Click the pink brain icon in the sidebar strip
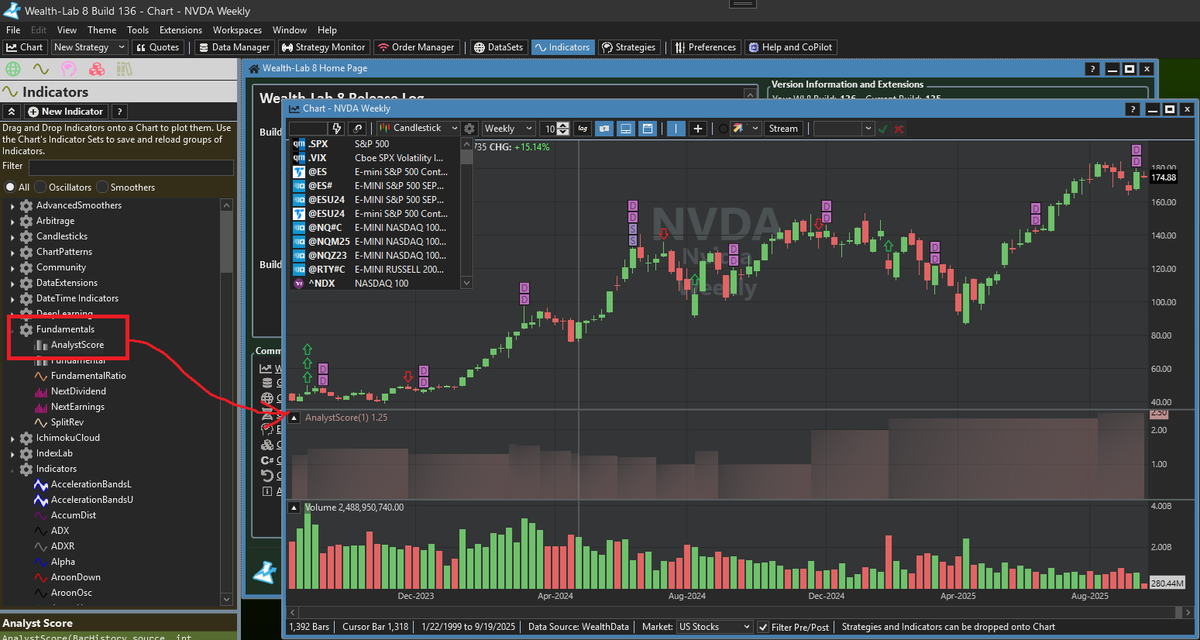 67,68
